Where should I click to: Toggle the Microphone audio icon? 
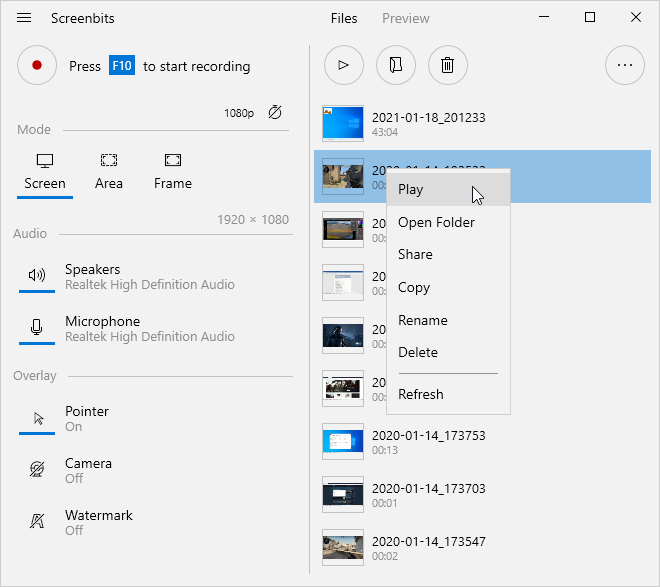[x=37, y=327]
